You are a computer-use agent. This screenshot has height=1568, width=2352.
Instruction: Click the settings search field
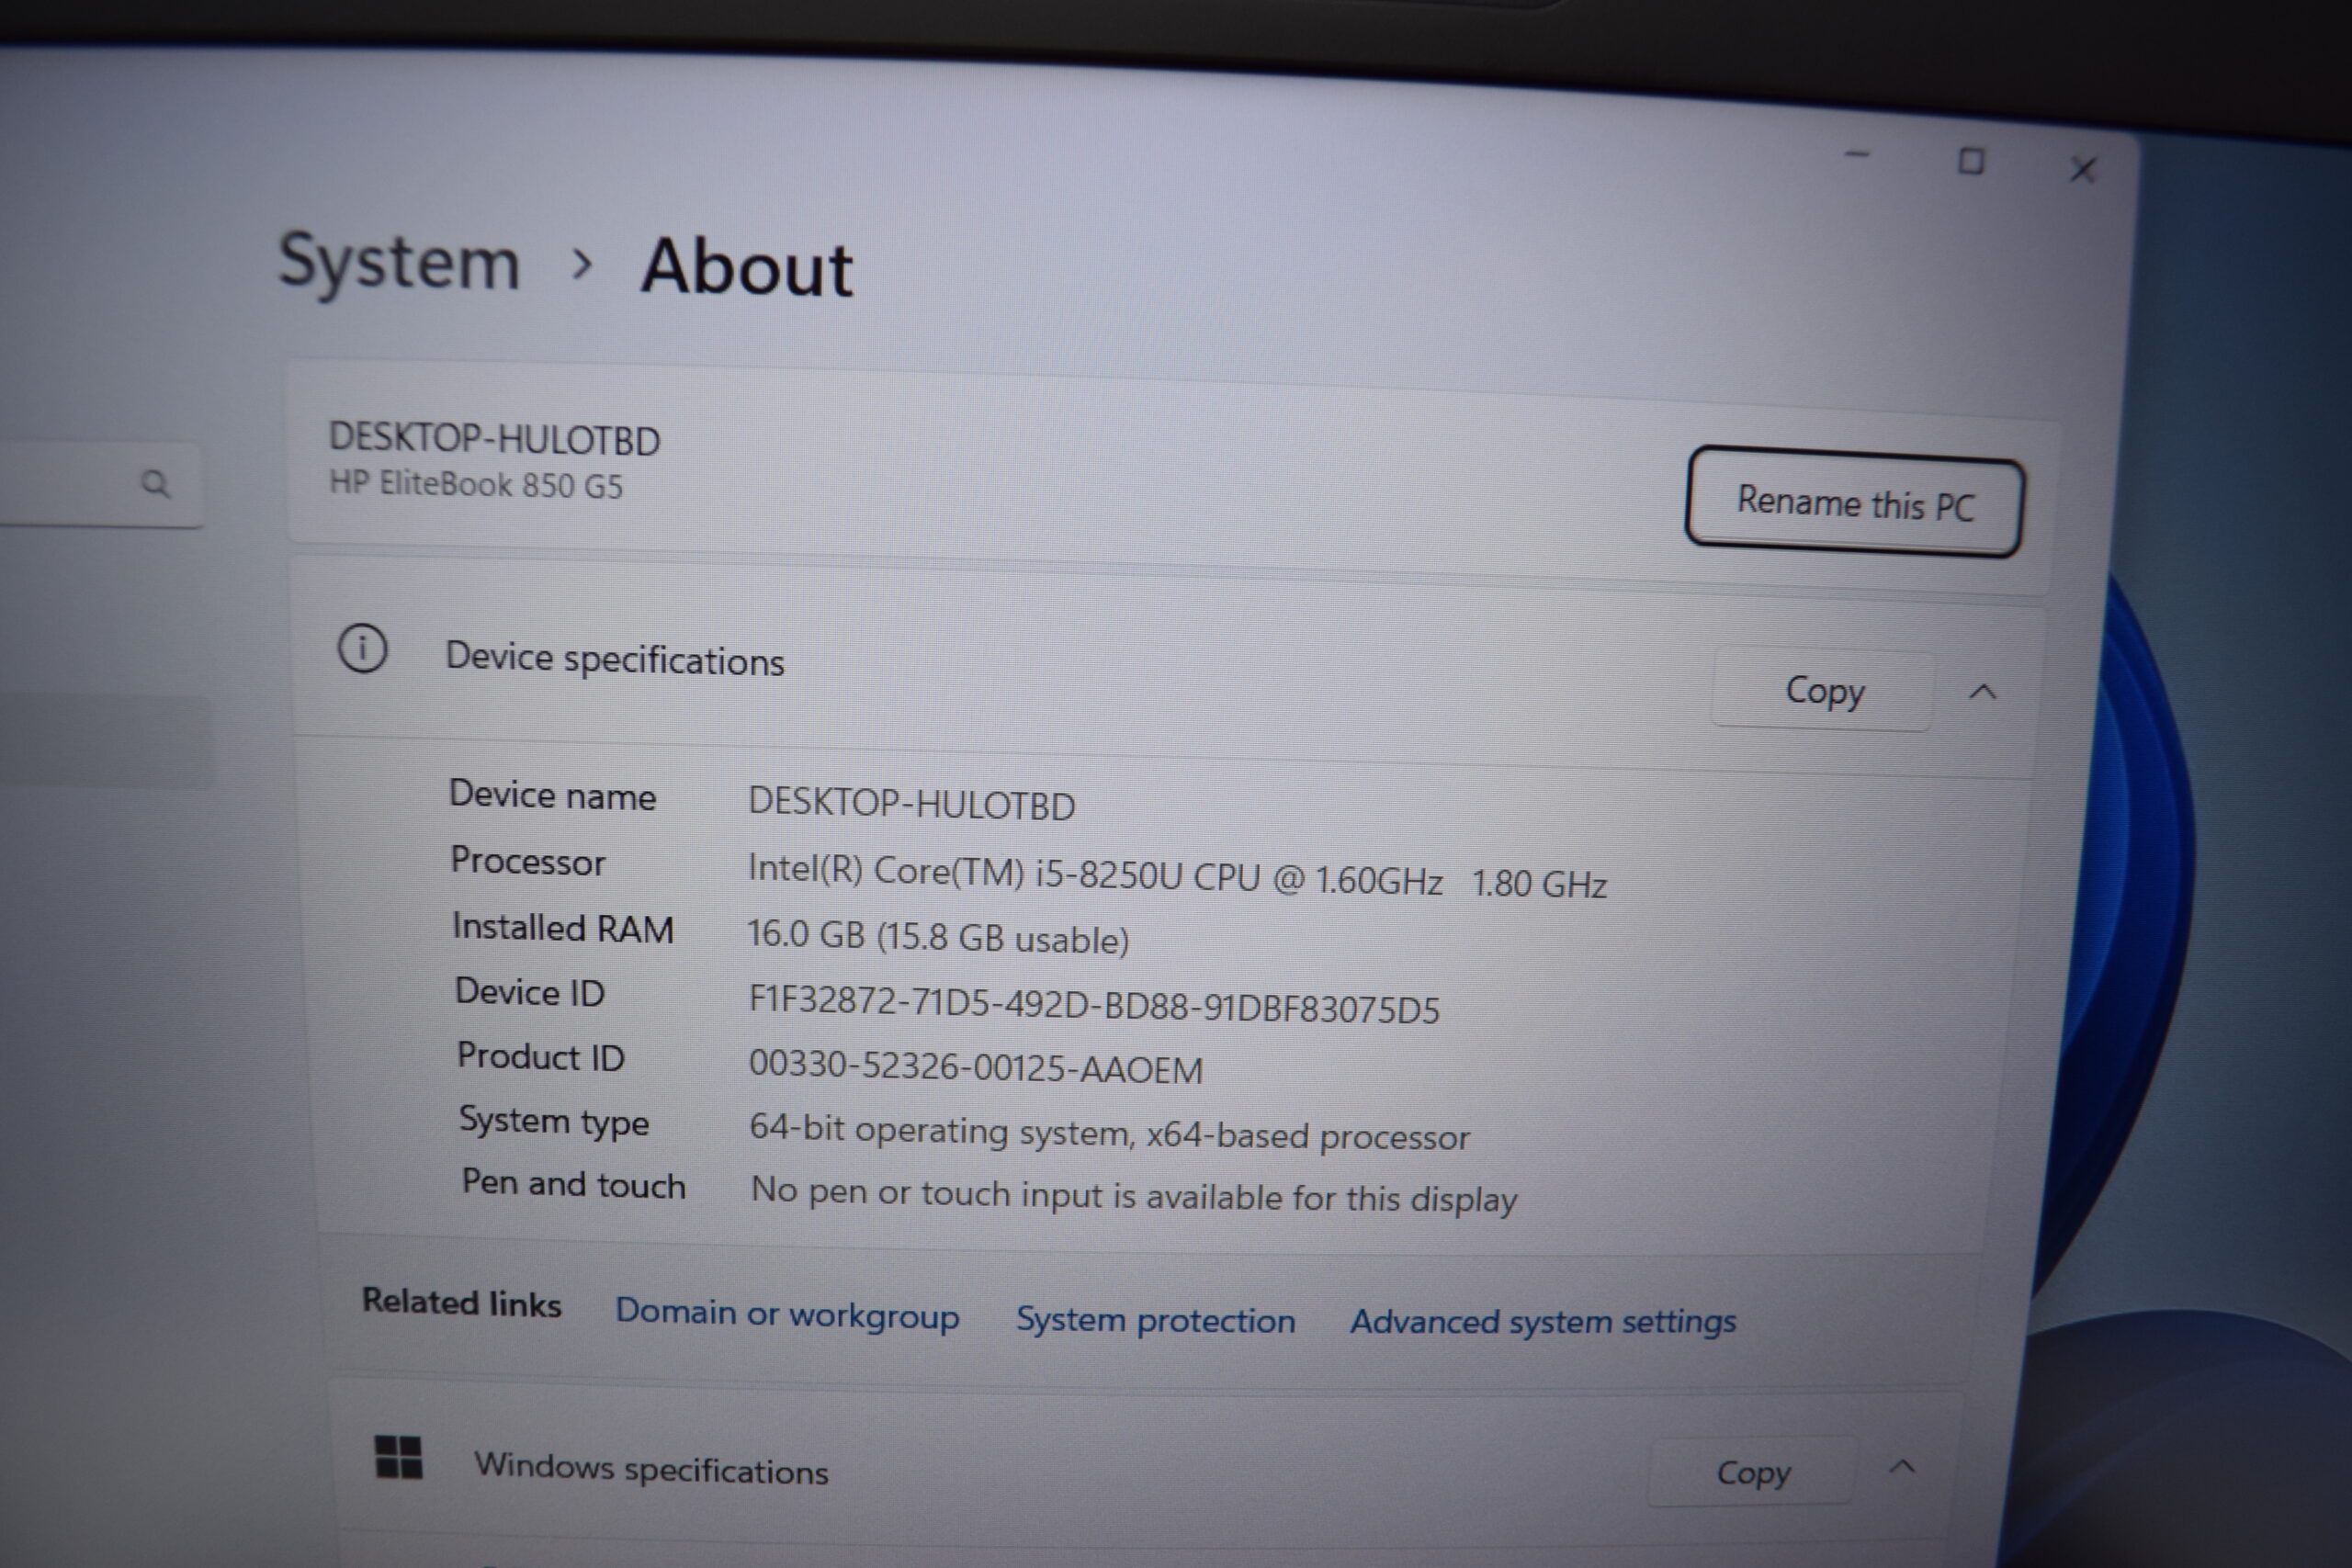tap(100, 484)
